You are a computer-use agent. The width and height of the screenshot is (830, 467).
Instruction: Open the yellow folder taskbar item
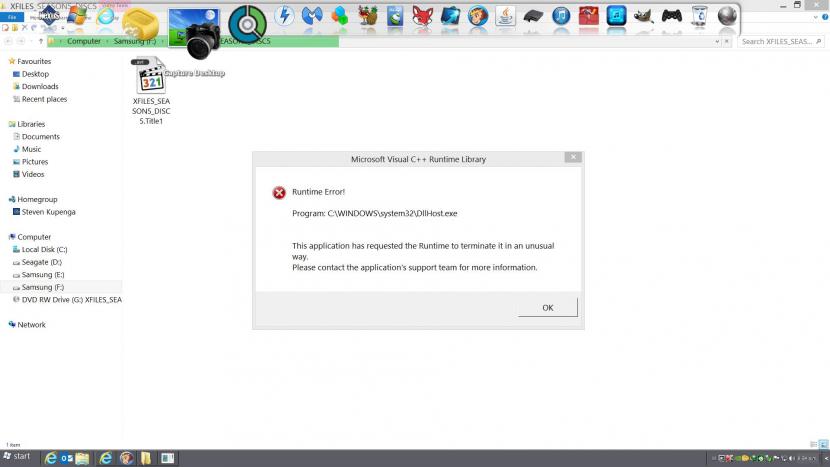(146, 458)
